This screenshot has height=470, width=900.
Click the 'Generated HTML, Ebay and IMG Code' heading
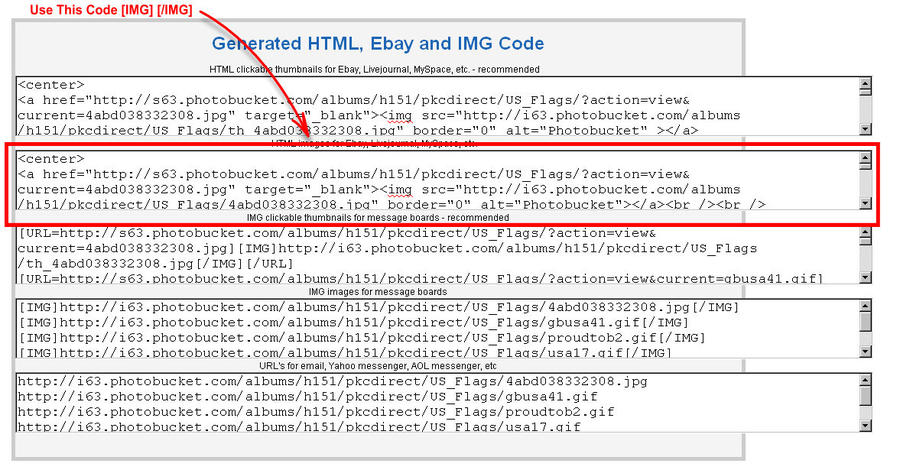click(x=377, y=44)
